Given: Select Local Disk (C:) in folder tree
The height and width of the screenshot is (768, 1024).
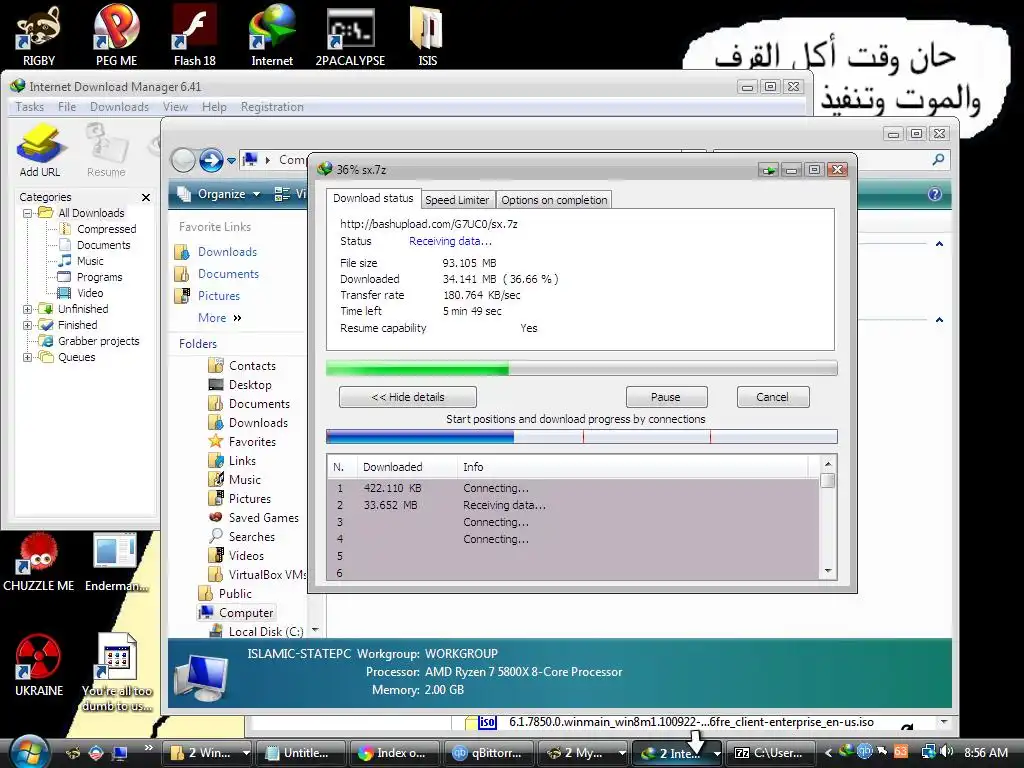Looking at the screenshot, I should click(266, 632).
